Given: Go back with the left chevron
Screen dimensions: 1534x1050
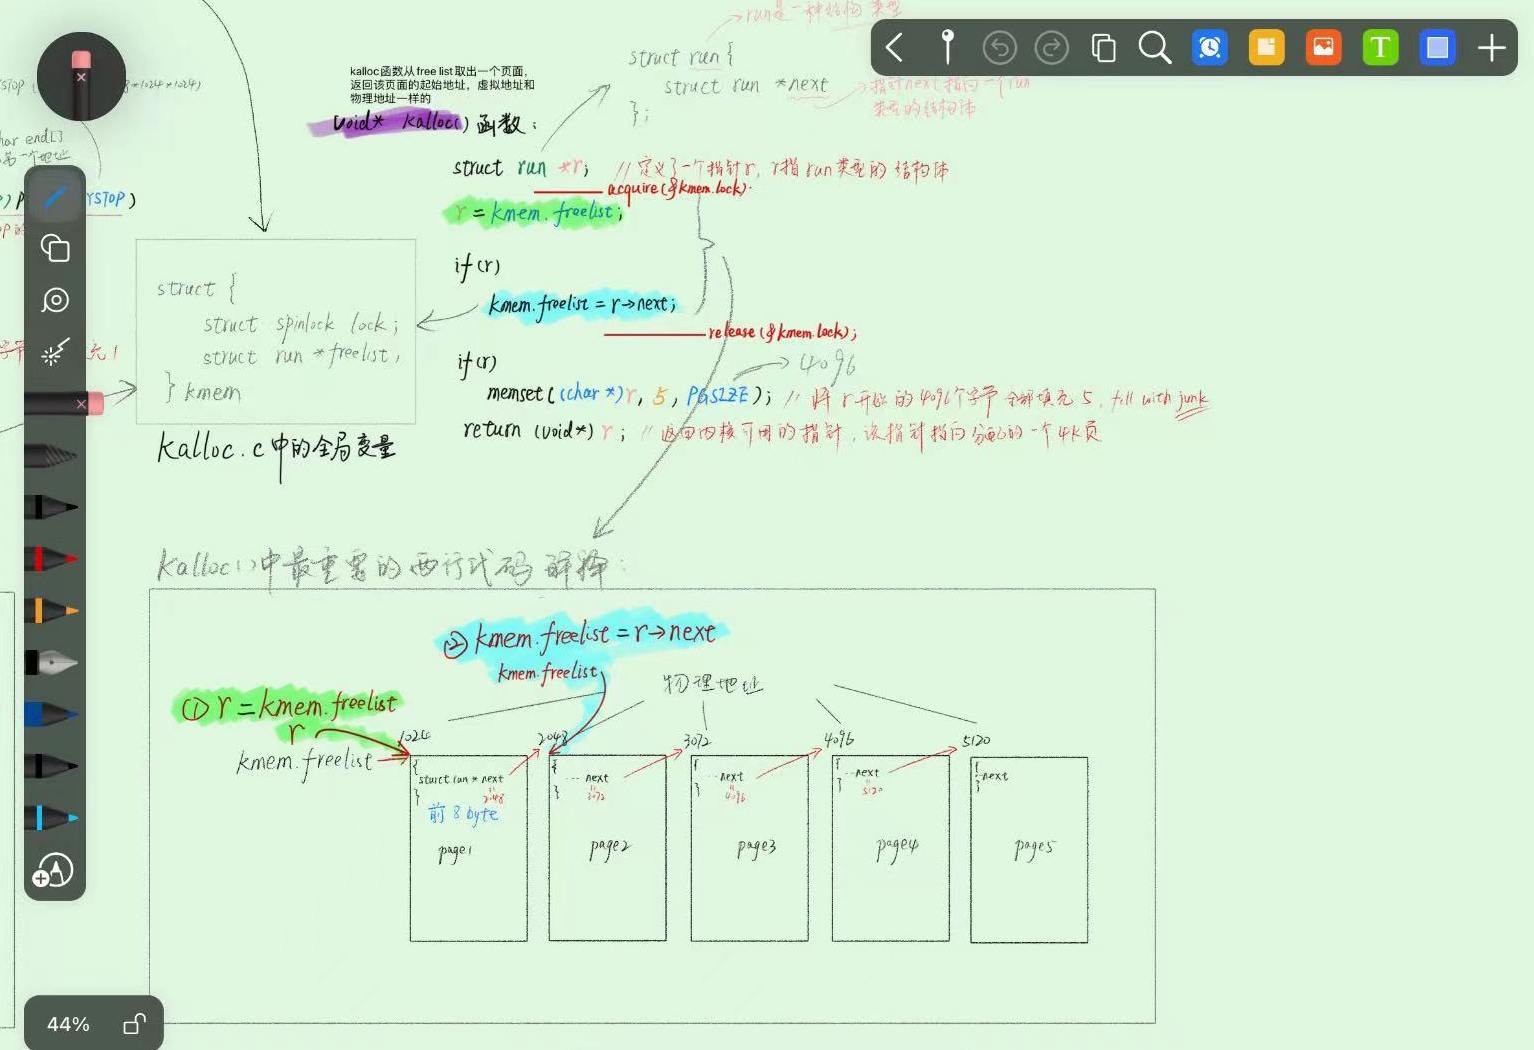Looking at the screenshot, I should click(894, 47).
